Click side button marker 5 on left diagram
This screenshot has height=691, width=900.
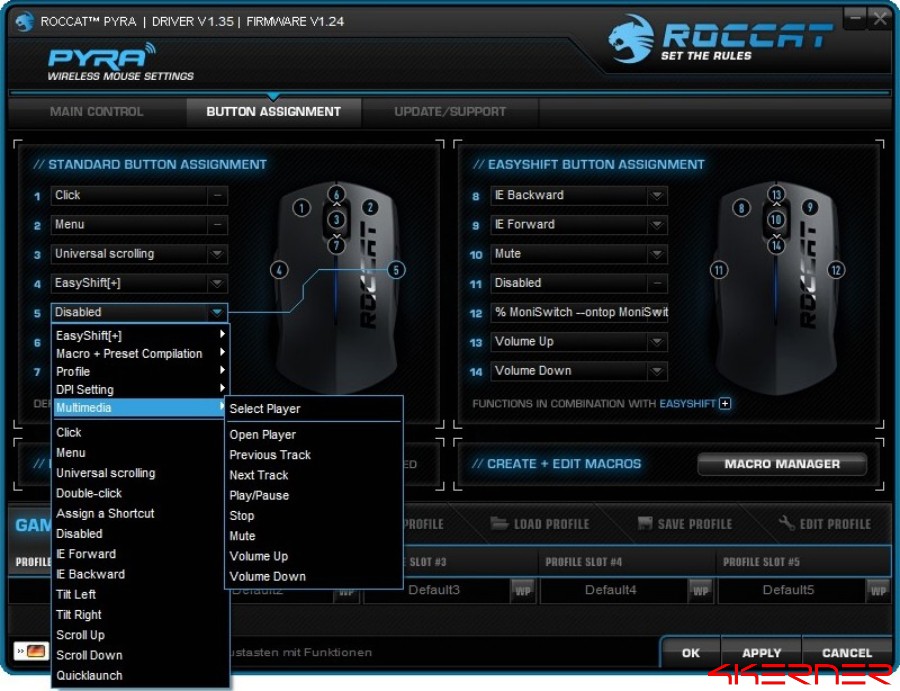click(396, 270)
